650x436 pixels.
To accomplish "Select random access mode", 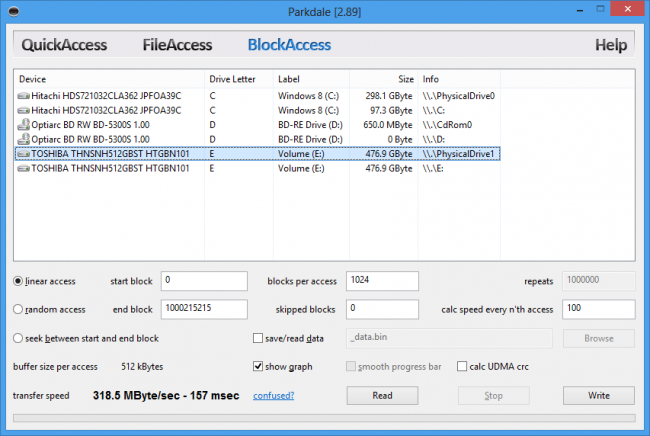I will [x=19, y=309].
